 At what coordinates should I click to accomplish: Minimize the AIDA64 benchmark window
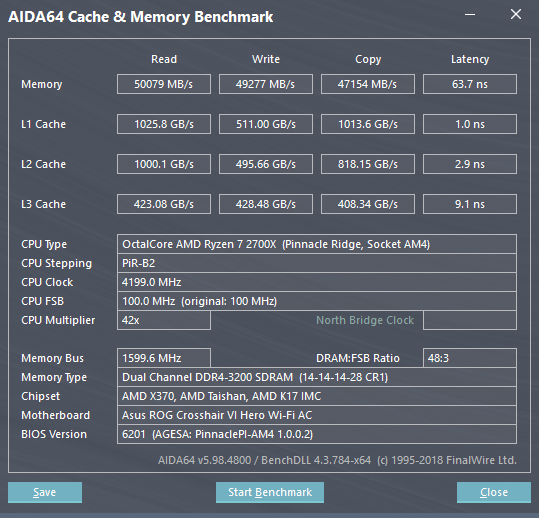tap(470, 14)
